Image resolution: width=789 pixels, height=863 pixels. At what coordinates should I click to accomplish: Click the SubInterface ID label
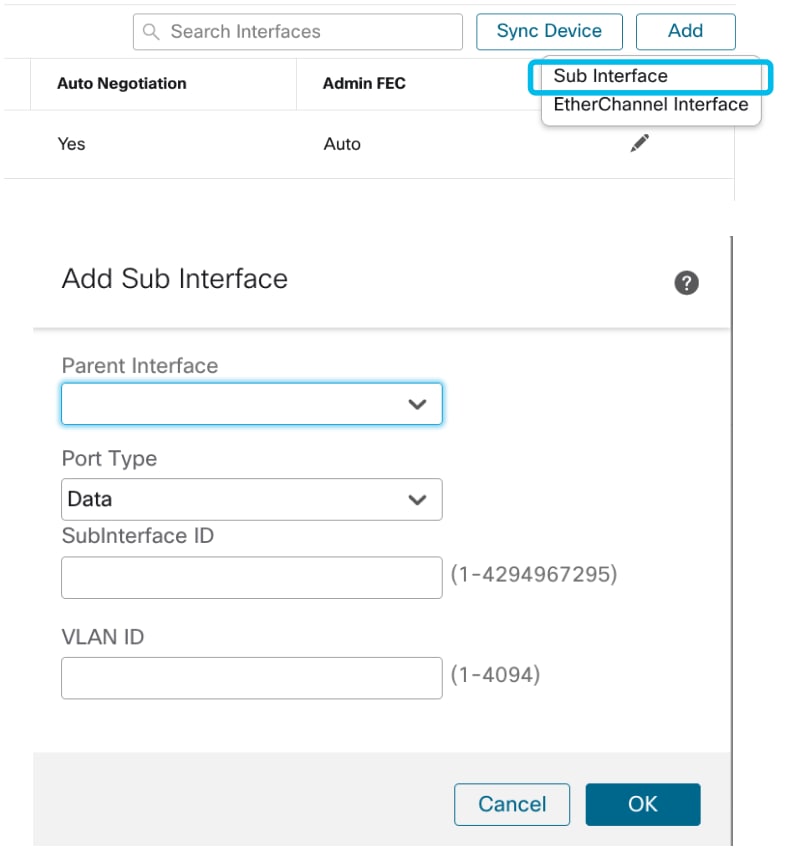138,536
